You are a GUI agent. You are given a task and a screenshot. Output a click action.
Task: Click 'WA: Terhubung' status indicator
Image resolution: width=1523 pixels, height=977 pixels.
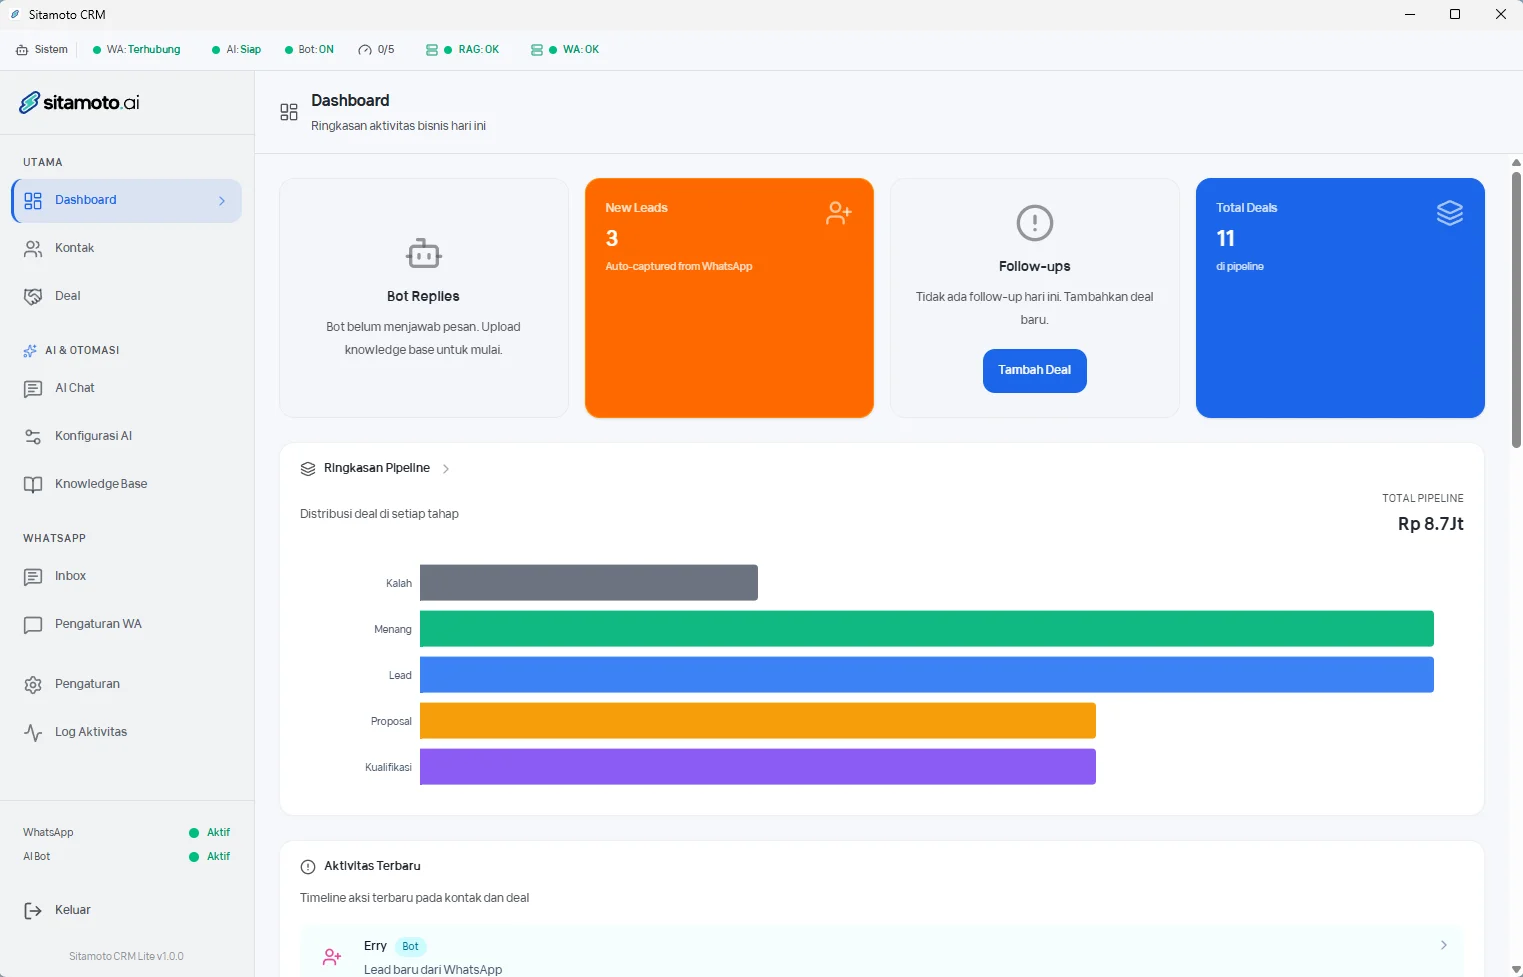click(137, 50)
